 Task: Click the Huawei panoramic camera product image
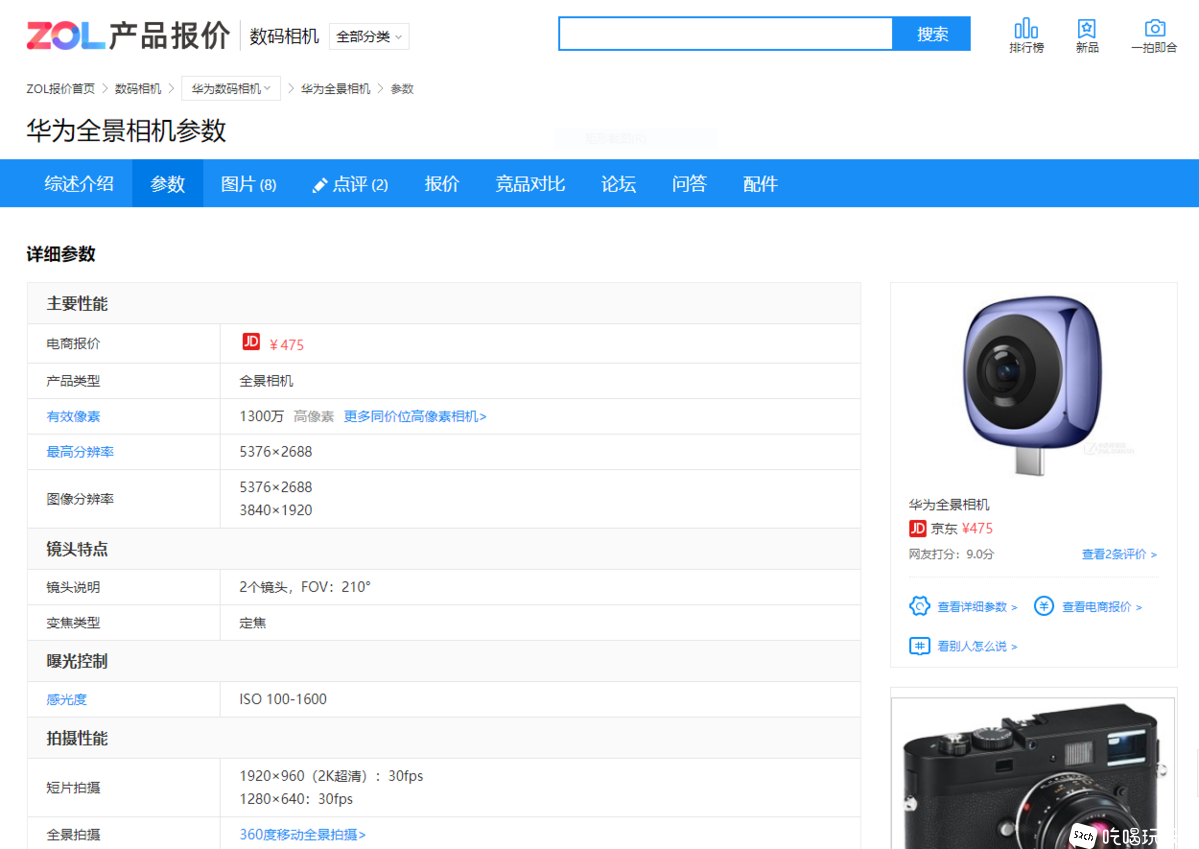1033,385
